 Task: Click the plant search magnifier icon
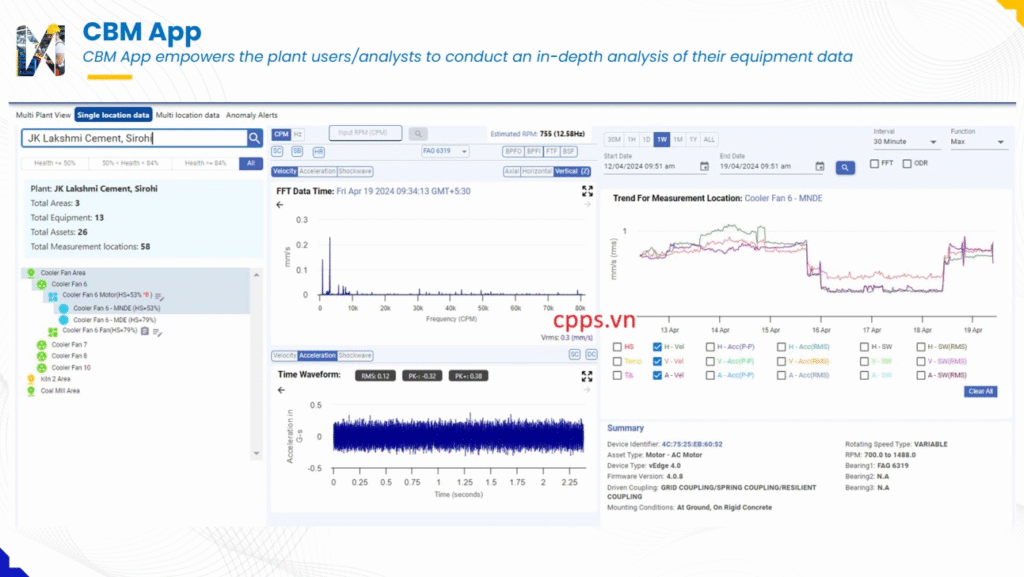[x=255, y=139]
